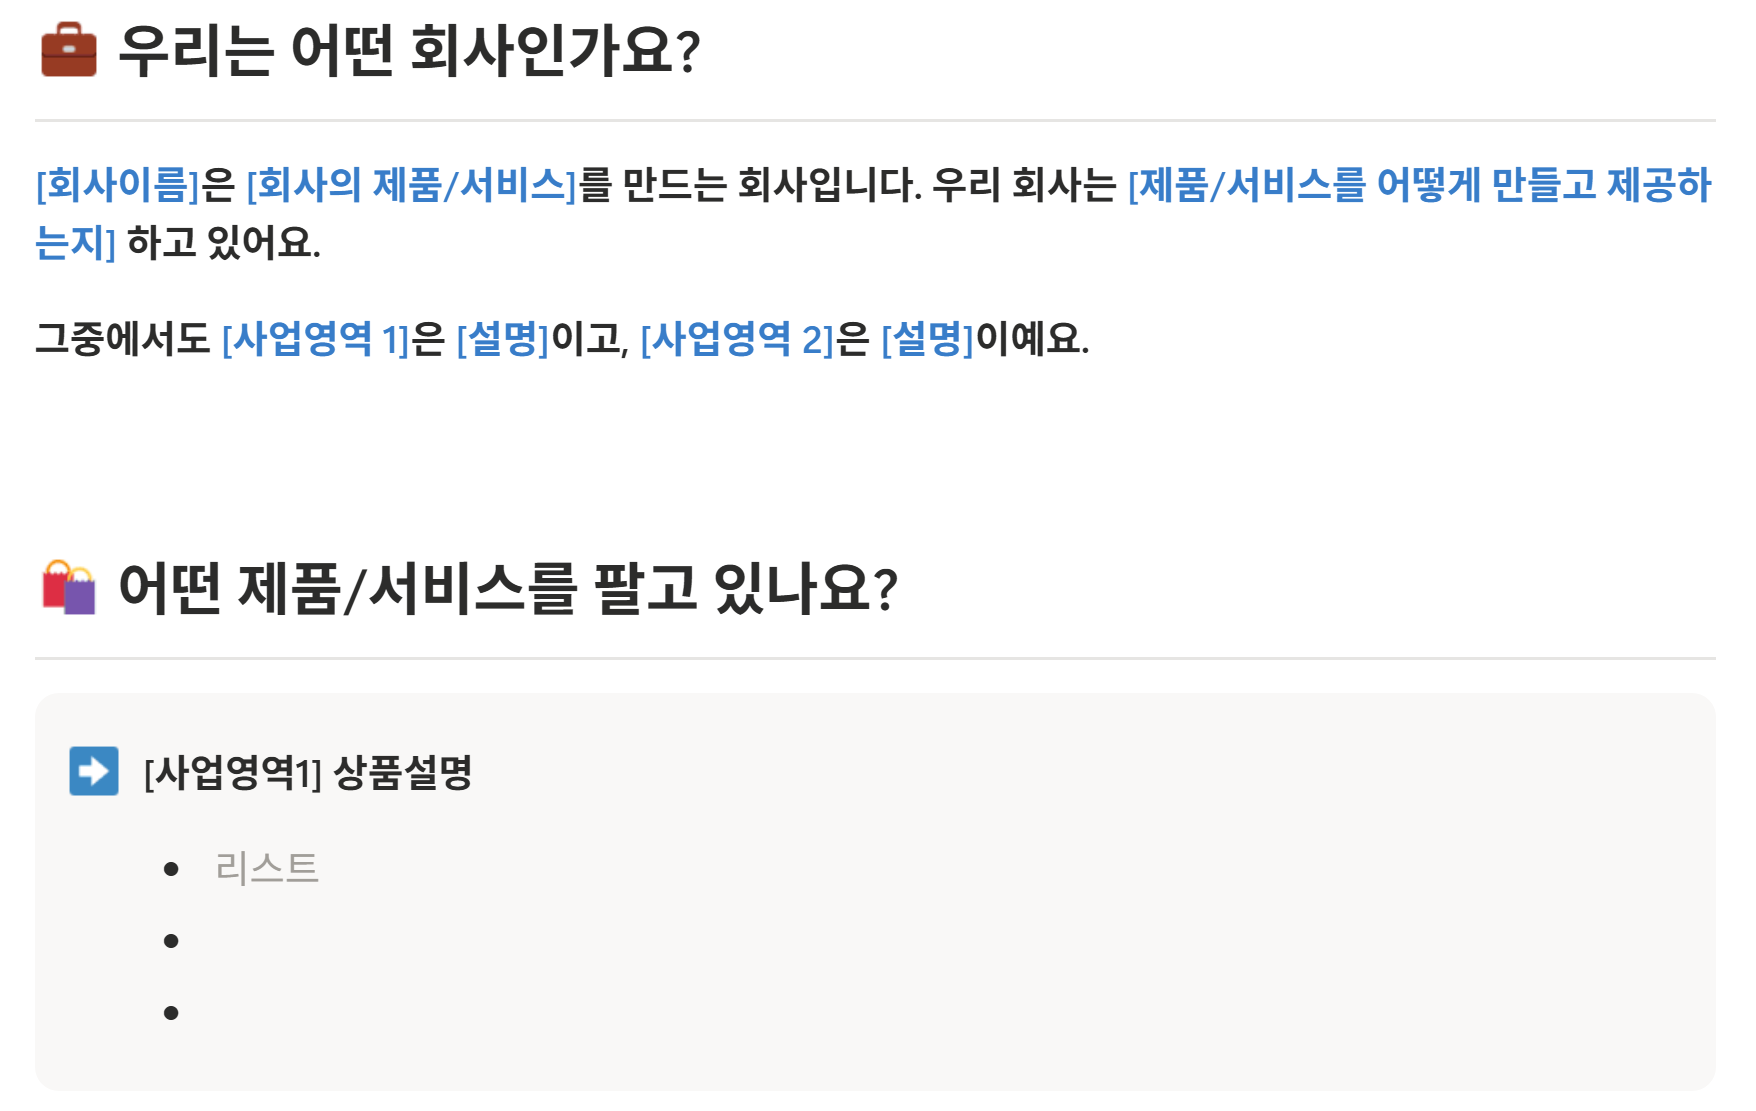Click the first [설명] placeholder
This screenshot has height=1111, width=1756.
tap(503, 339)
